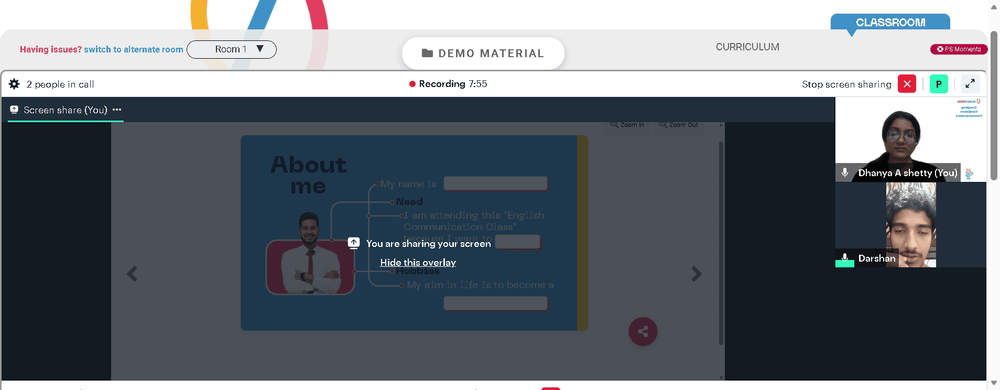1000x390 pixels.
Task: Go to previous slide arrow
Action: 132,274
